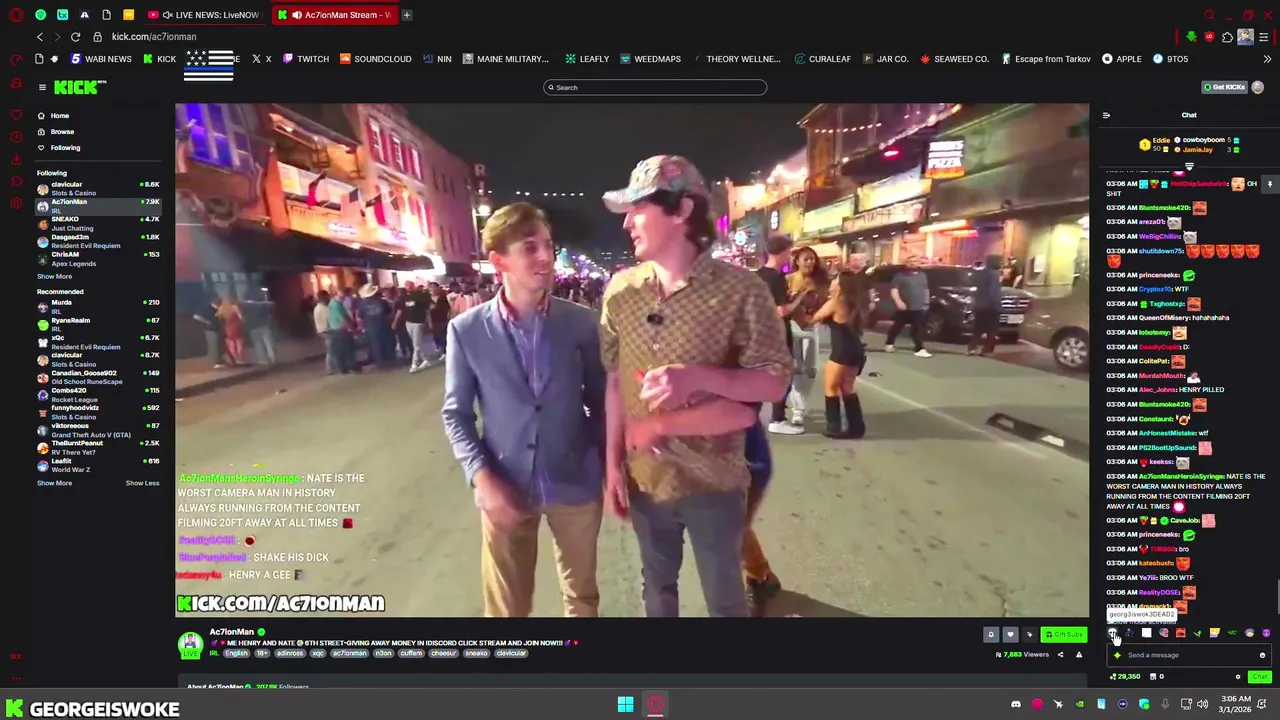Open xQc channel in Recommended list
The image size is (1280, 720).
coord(98,342)
